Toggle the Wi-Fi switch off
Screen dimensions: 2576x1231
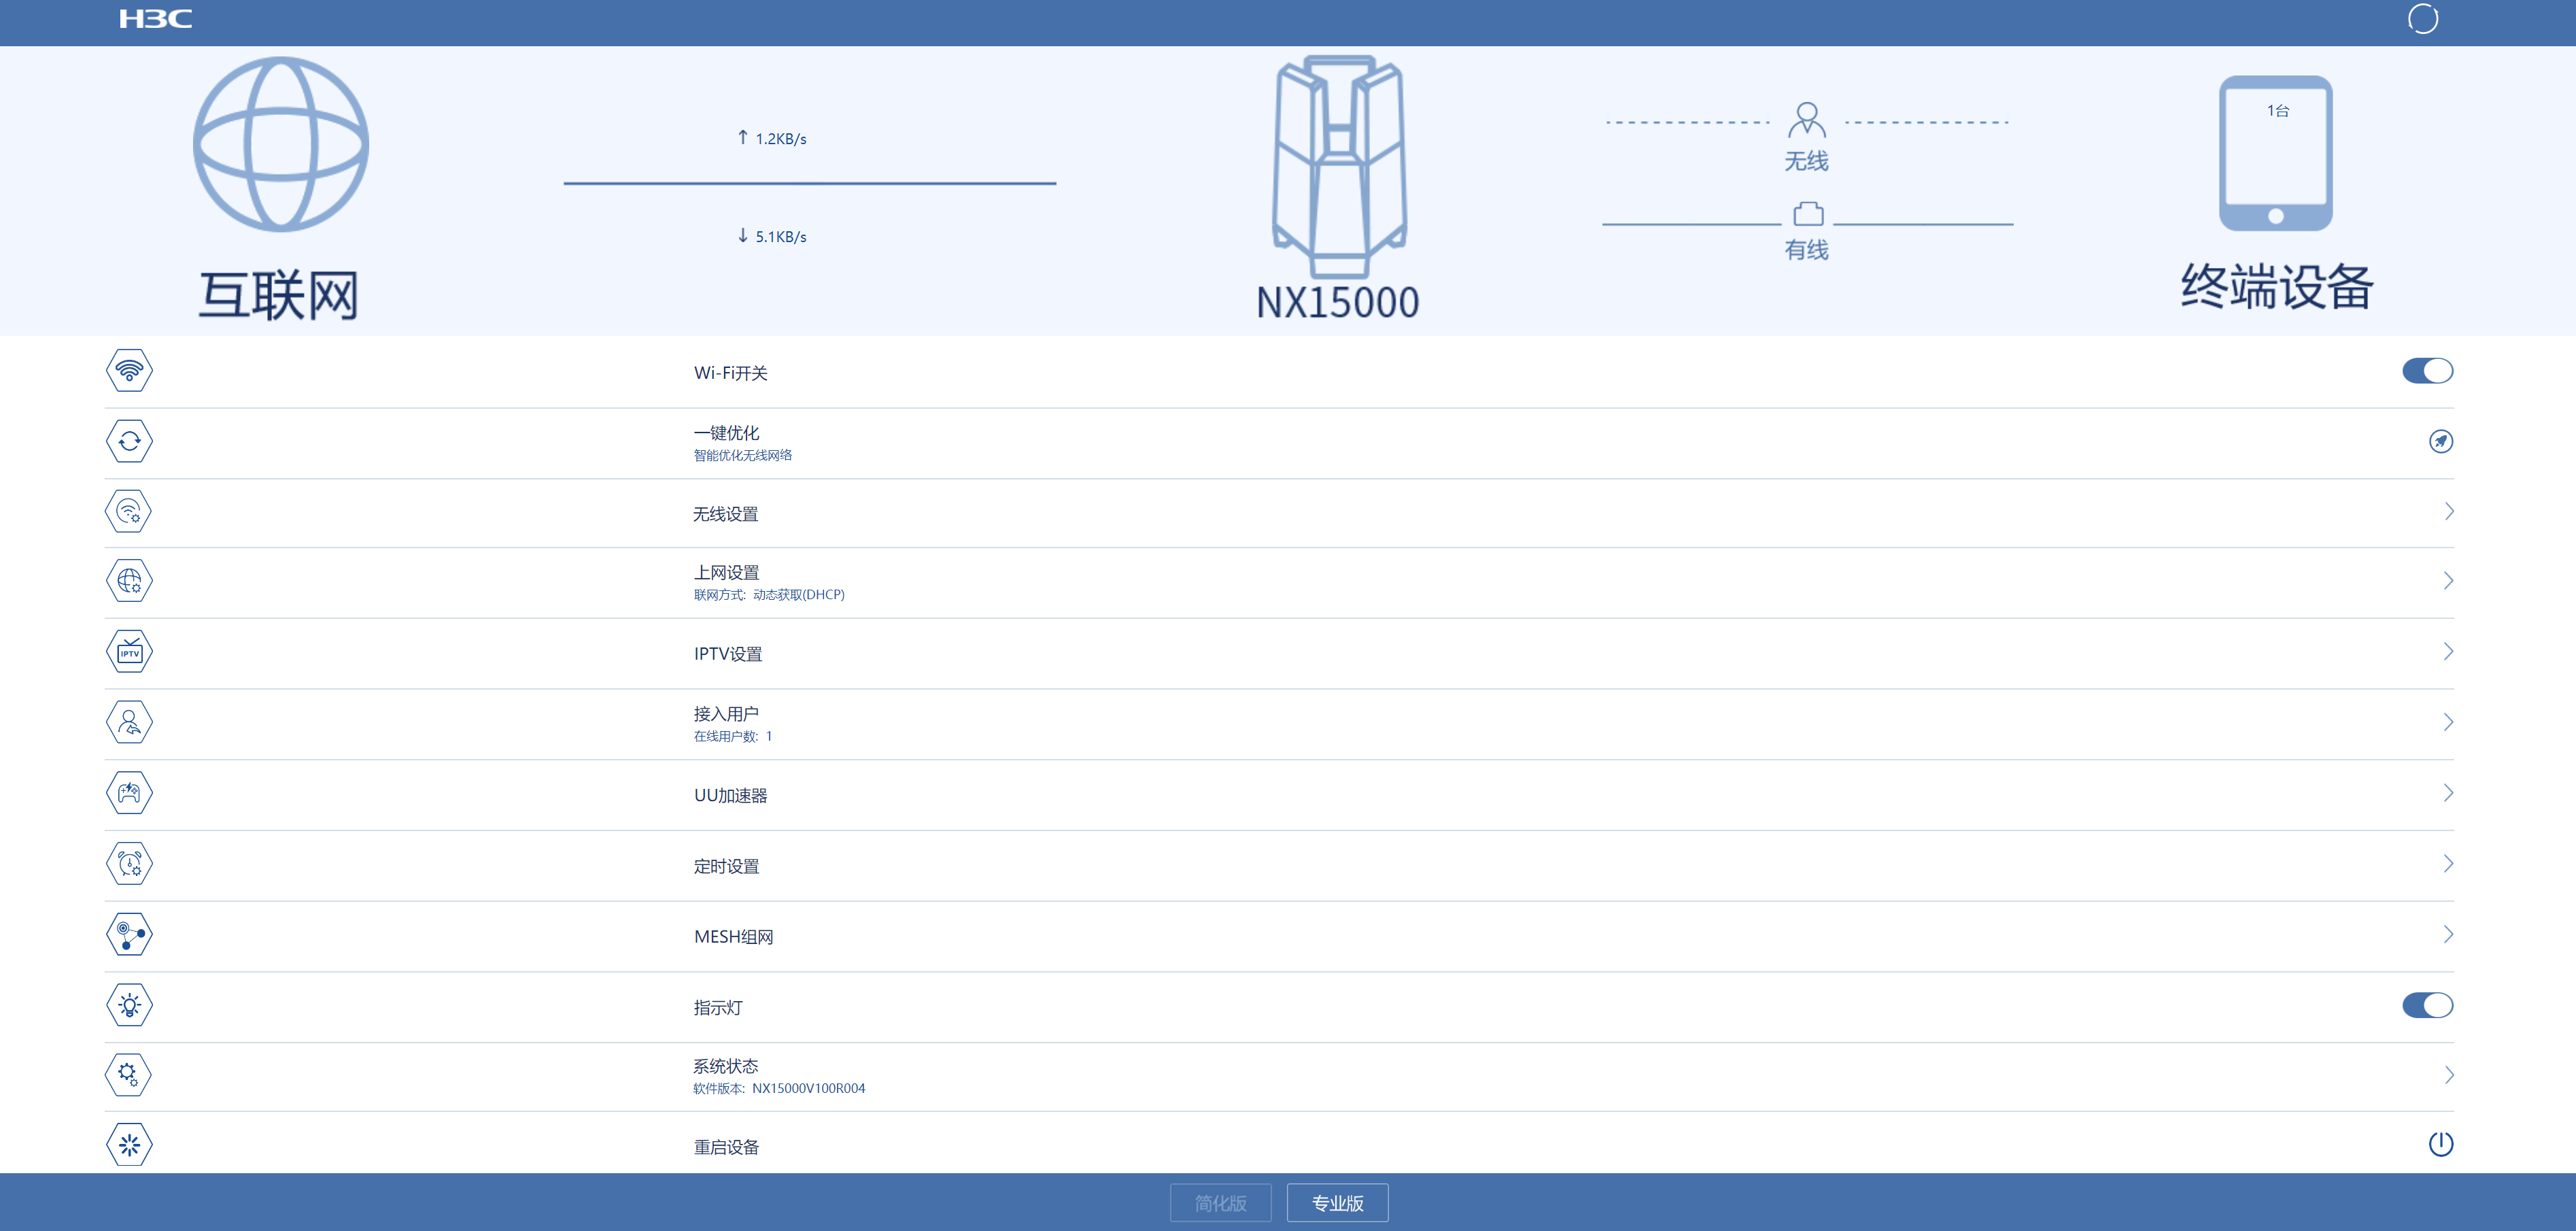click(2427, 371)
